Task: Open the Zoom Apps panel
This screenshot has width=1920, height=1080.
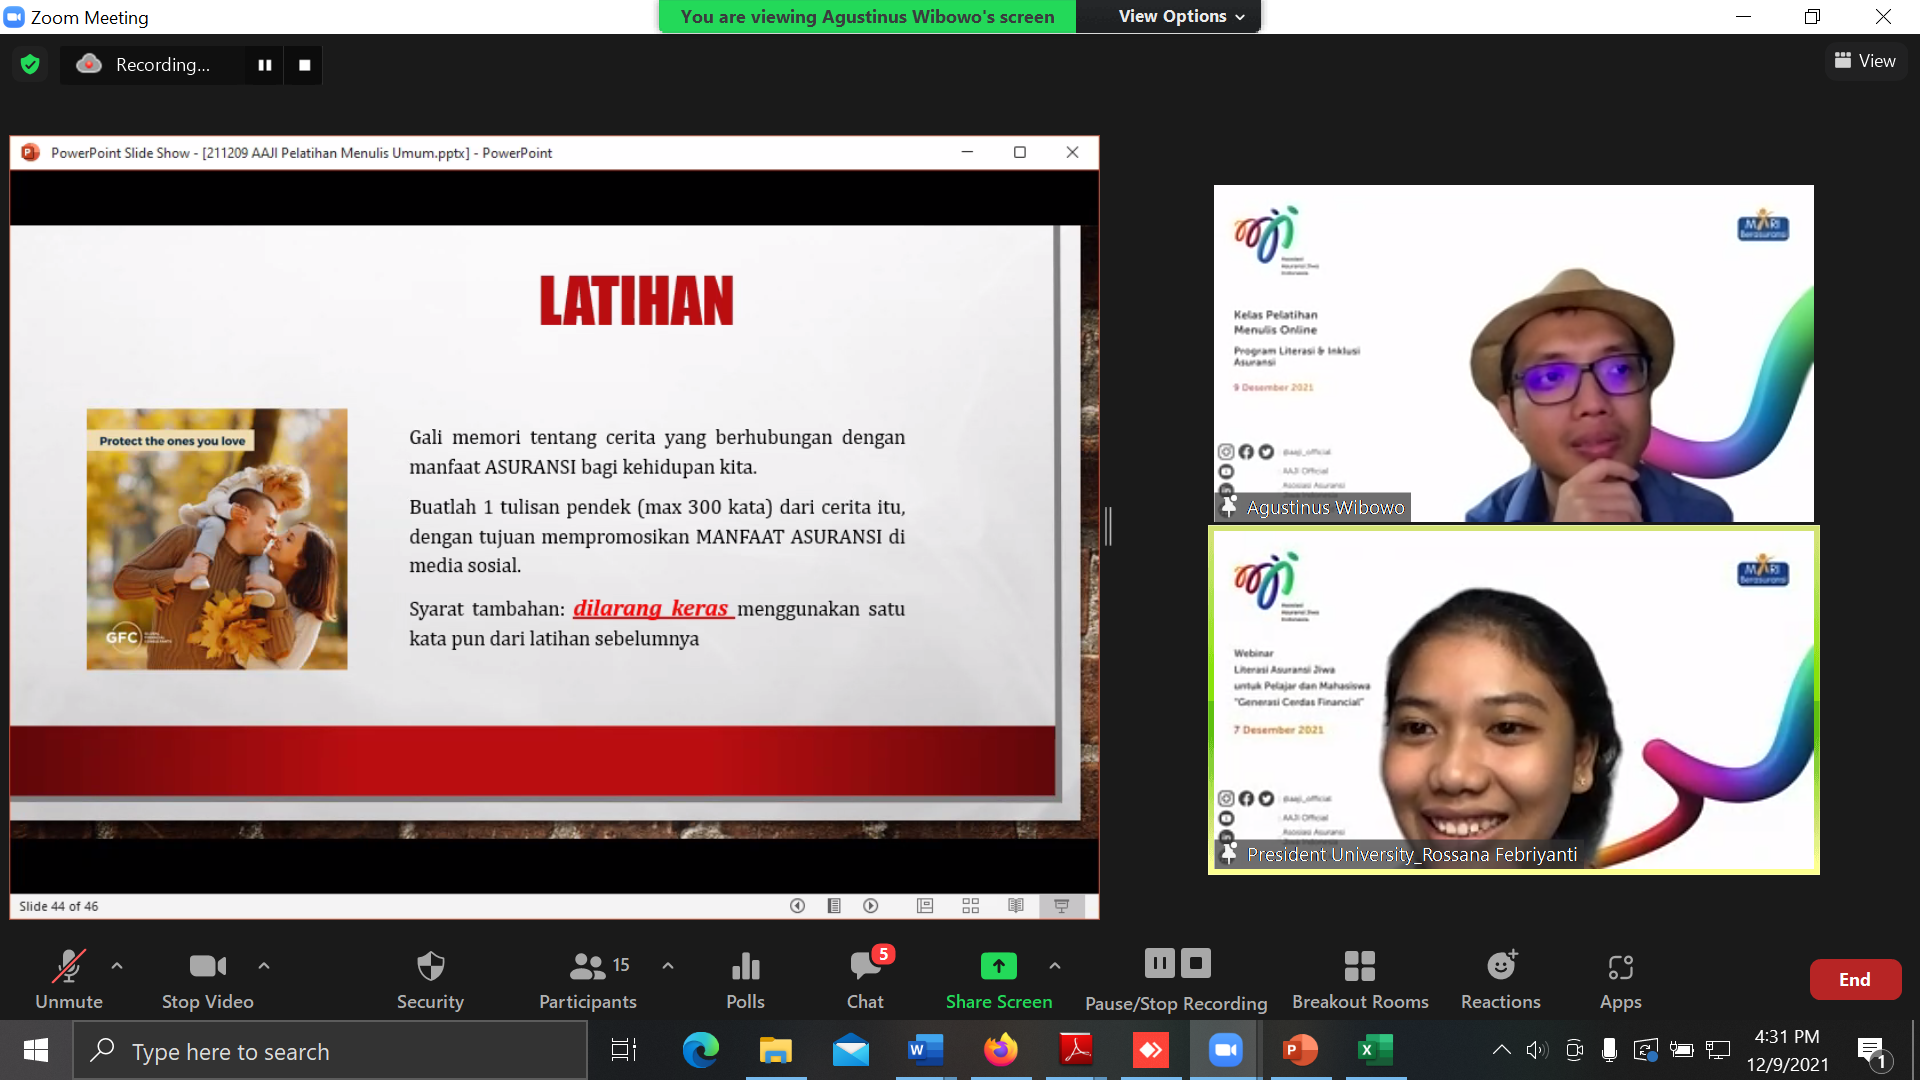Action: pyautogui.click(x=1620, y=980)
